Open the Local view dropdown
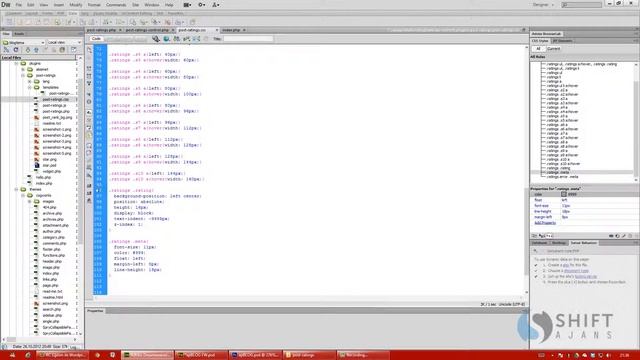 (x=64, y=42)
